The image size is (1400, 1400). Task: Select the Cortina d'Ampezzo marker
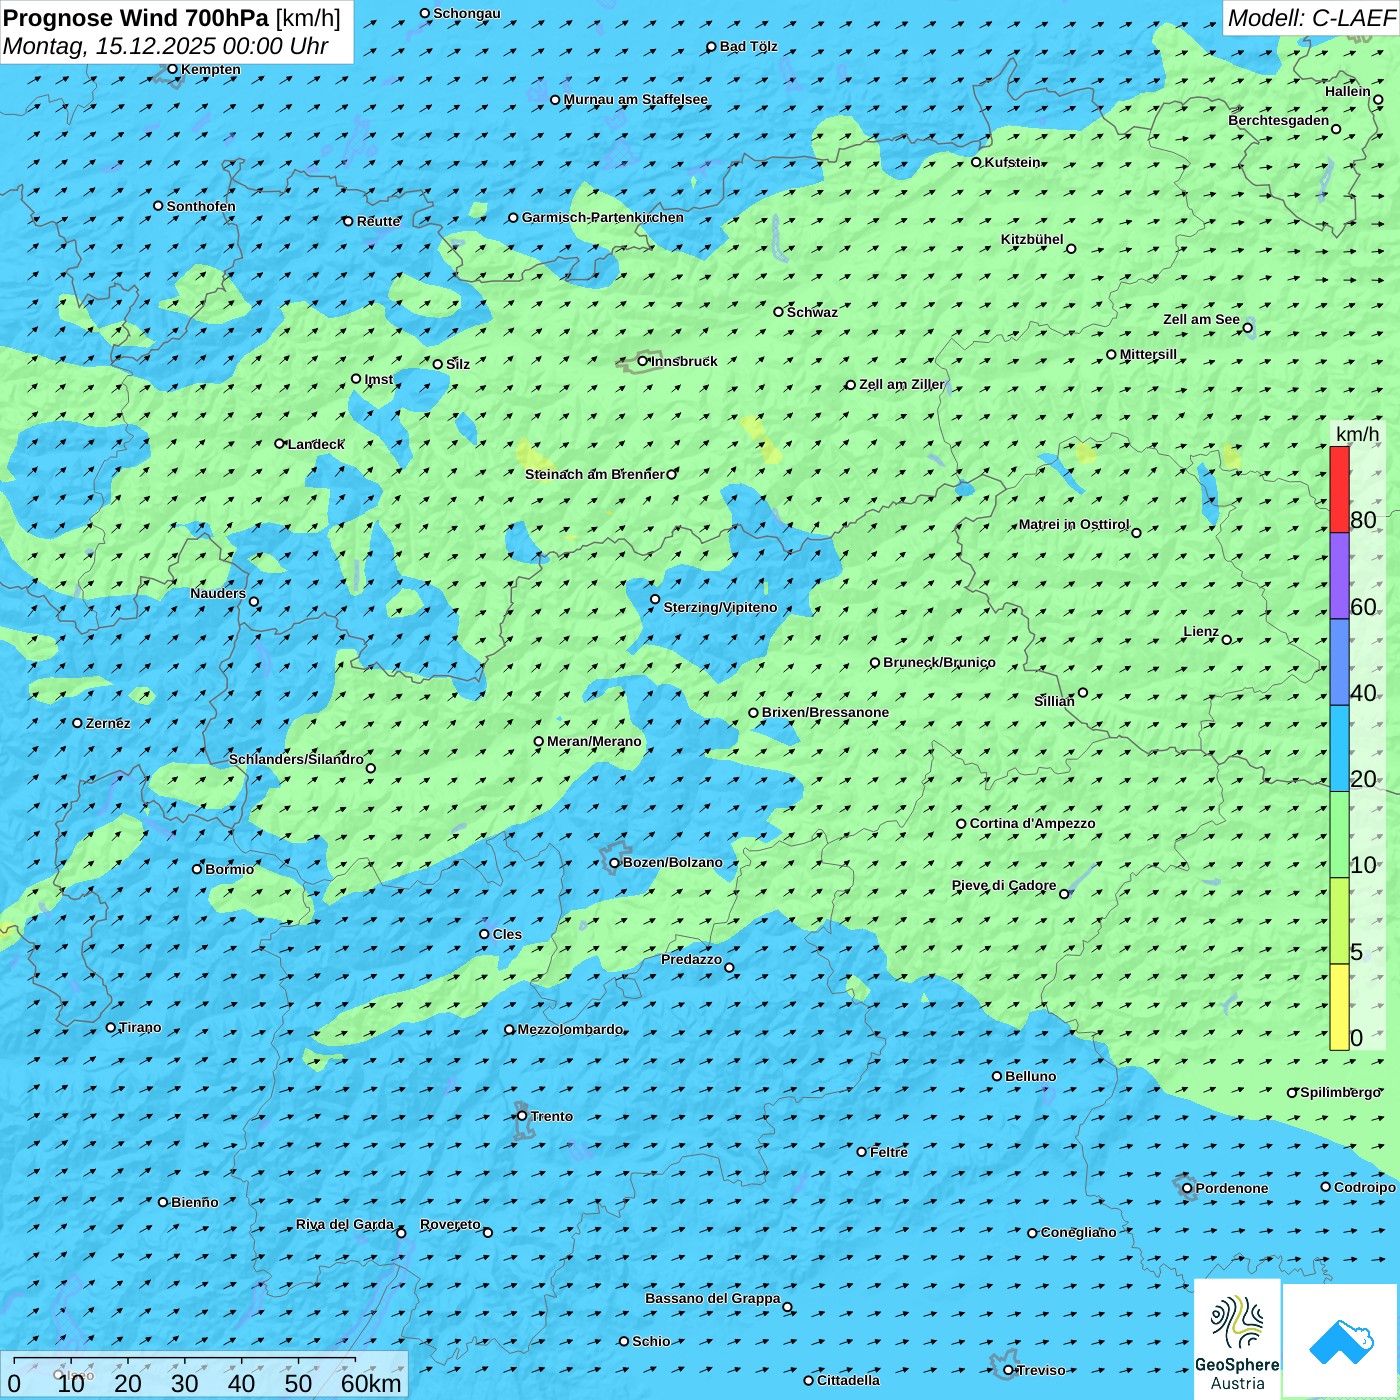(962, 824)
